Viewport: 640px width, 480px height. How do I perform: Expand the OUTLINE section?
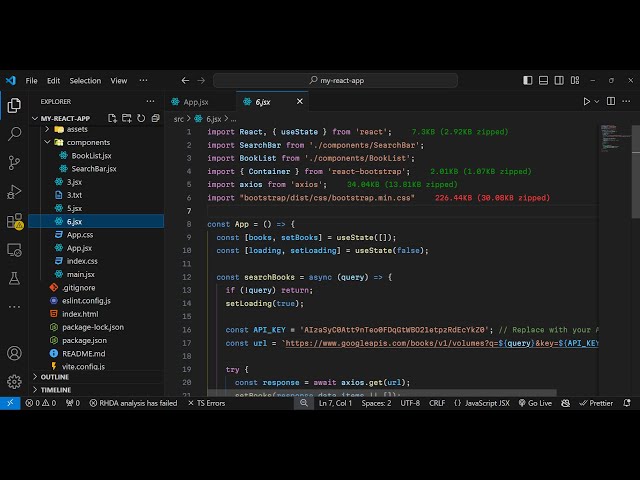tap(55, 377)
